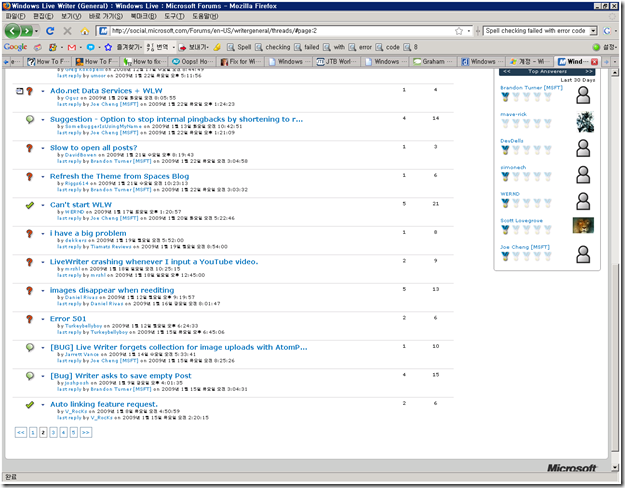
Task: Open the Edit menu
Action: coord(43,16)
